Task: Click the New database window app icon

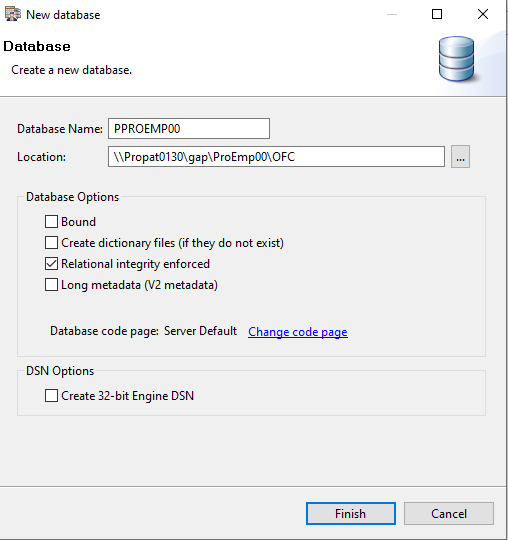Action: coord(12,14)
